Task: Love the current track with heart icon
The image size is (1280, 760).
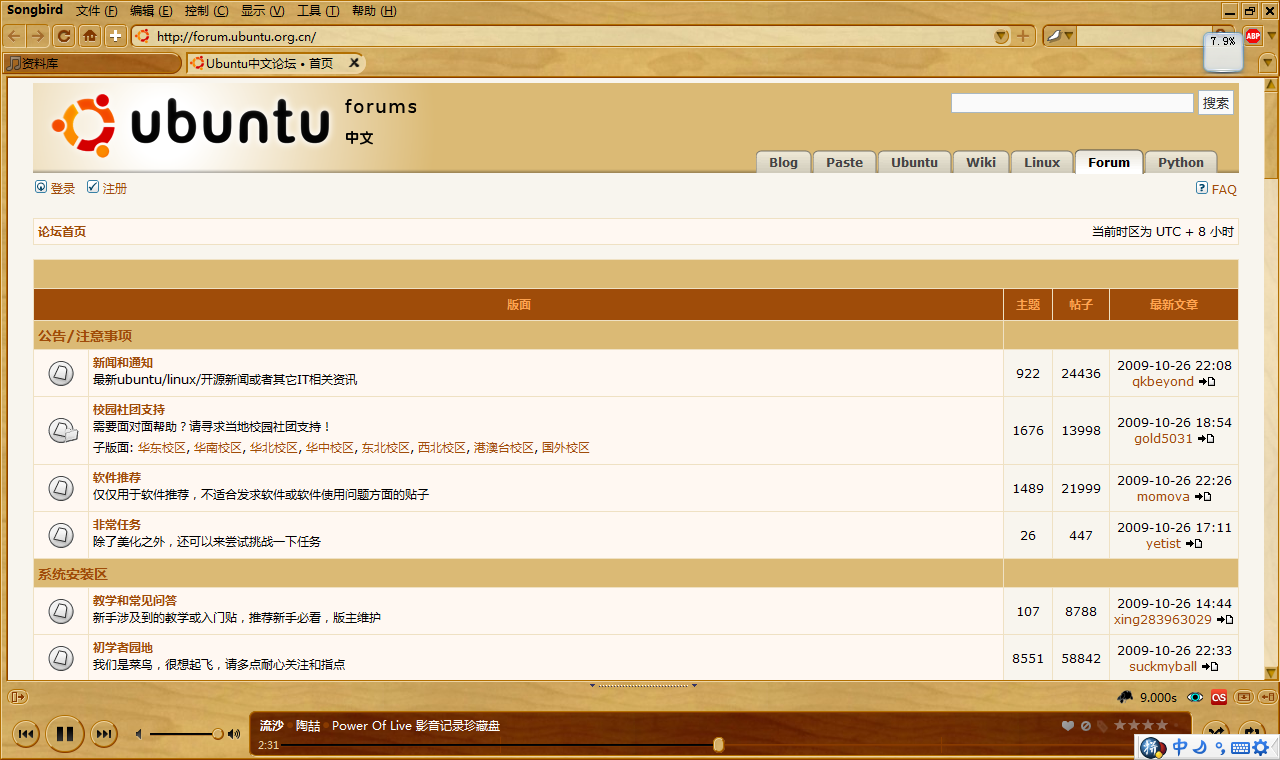Action: 1068,726
